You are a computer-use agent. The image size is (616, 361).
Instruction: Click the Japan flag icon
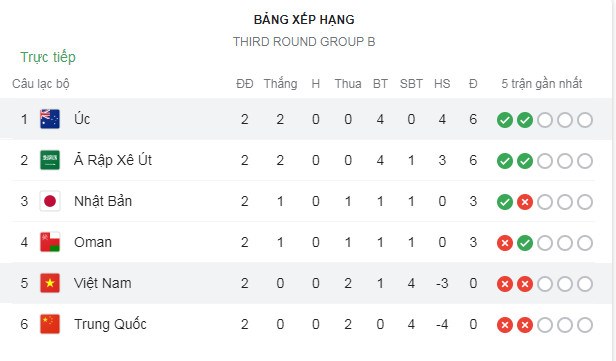50,201
